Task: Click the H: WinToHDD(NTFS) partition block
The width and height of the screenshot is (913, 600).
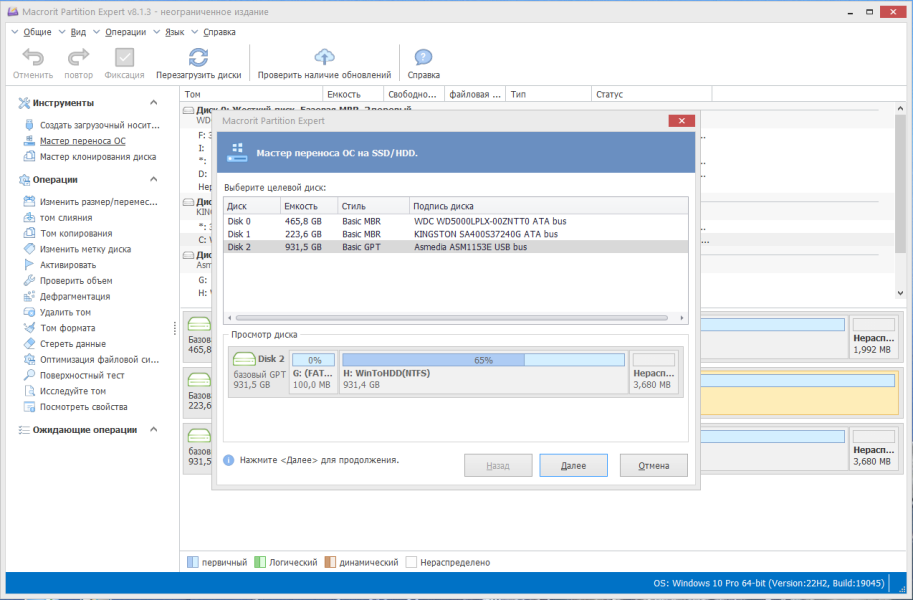Action: (x=483, y=371)
